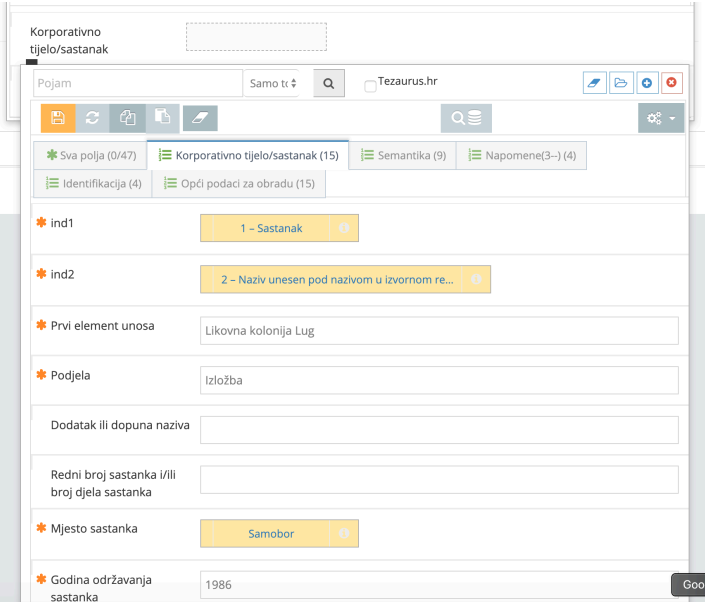
Task: Click Godina održavanja sastanka field
Action: pos(439,584)
